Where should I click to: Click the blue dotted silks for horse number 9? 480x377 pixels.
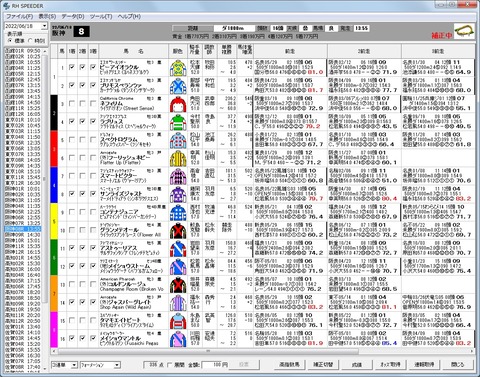pyautogui.click(x=178, y=212)
